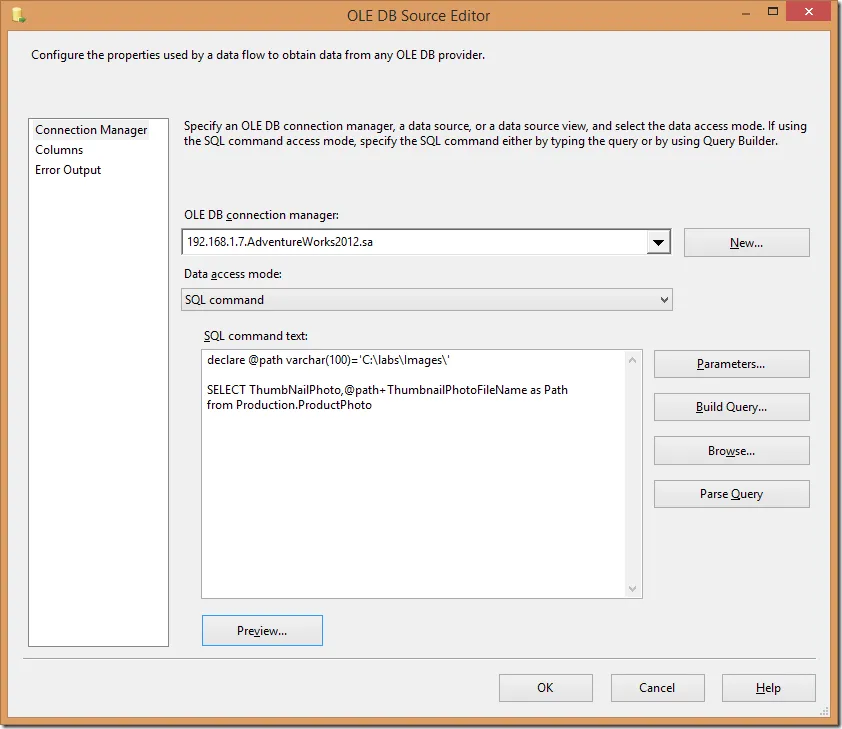This screenshot has height=729, width=842.
Task: Click the 'SELECT ThumbNailPhoto' query line
Action: (x=387, y=390)
